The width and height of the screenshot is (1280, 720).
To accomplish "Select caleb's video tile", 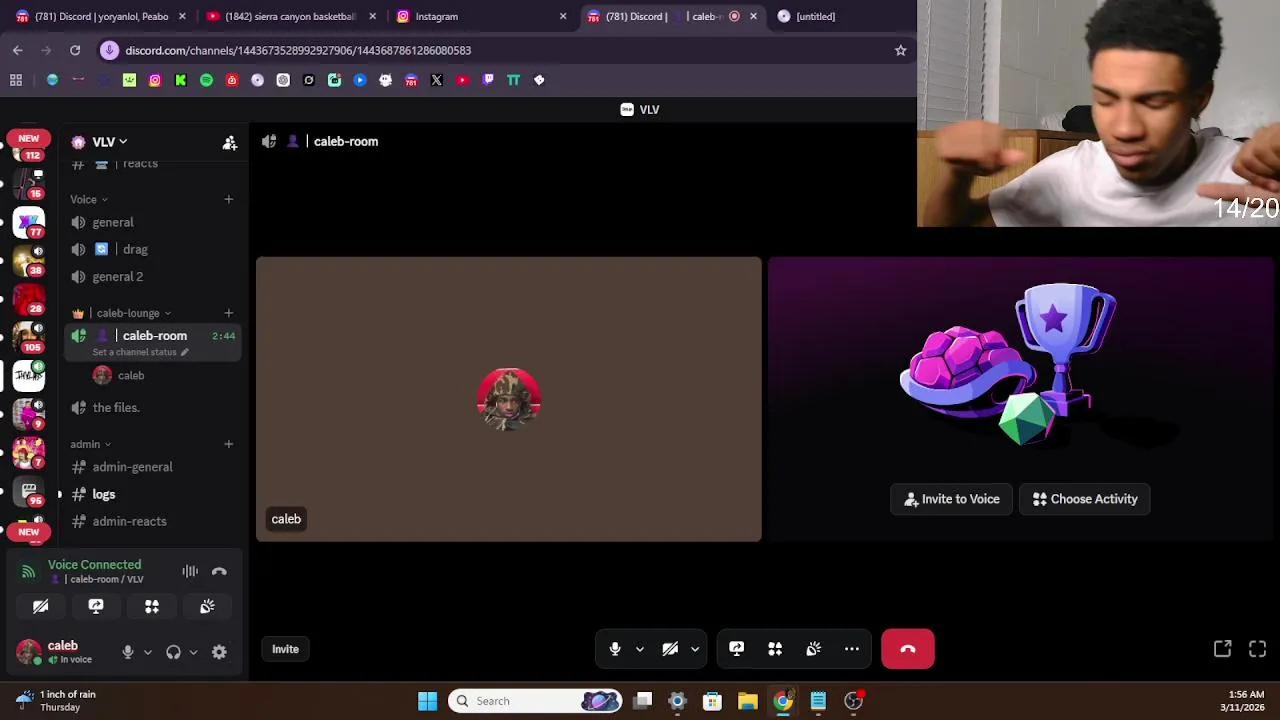I will [x=509, y=399].
